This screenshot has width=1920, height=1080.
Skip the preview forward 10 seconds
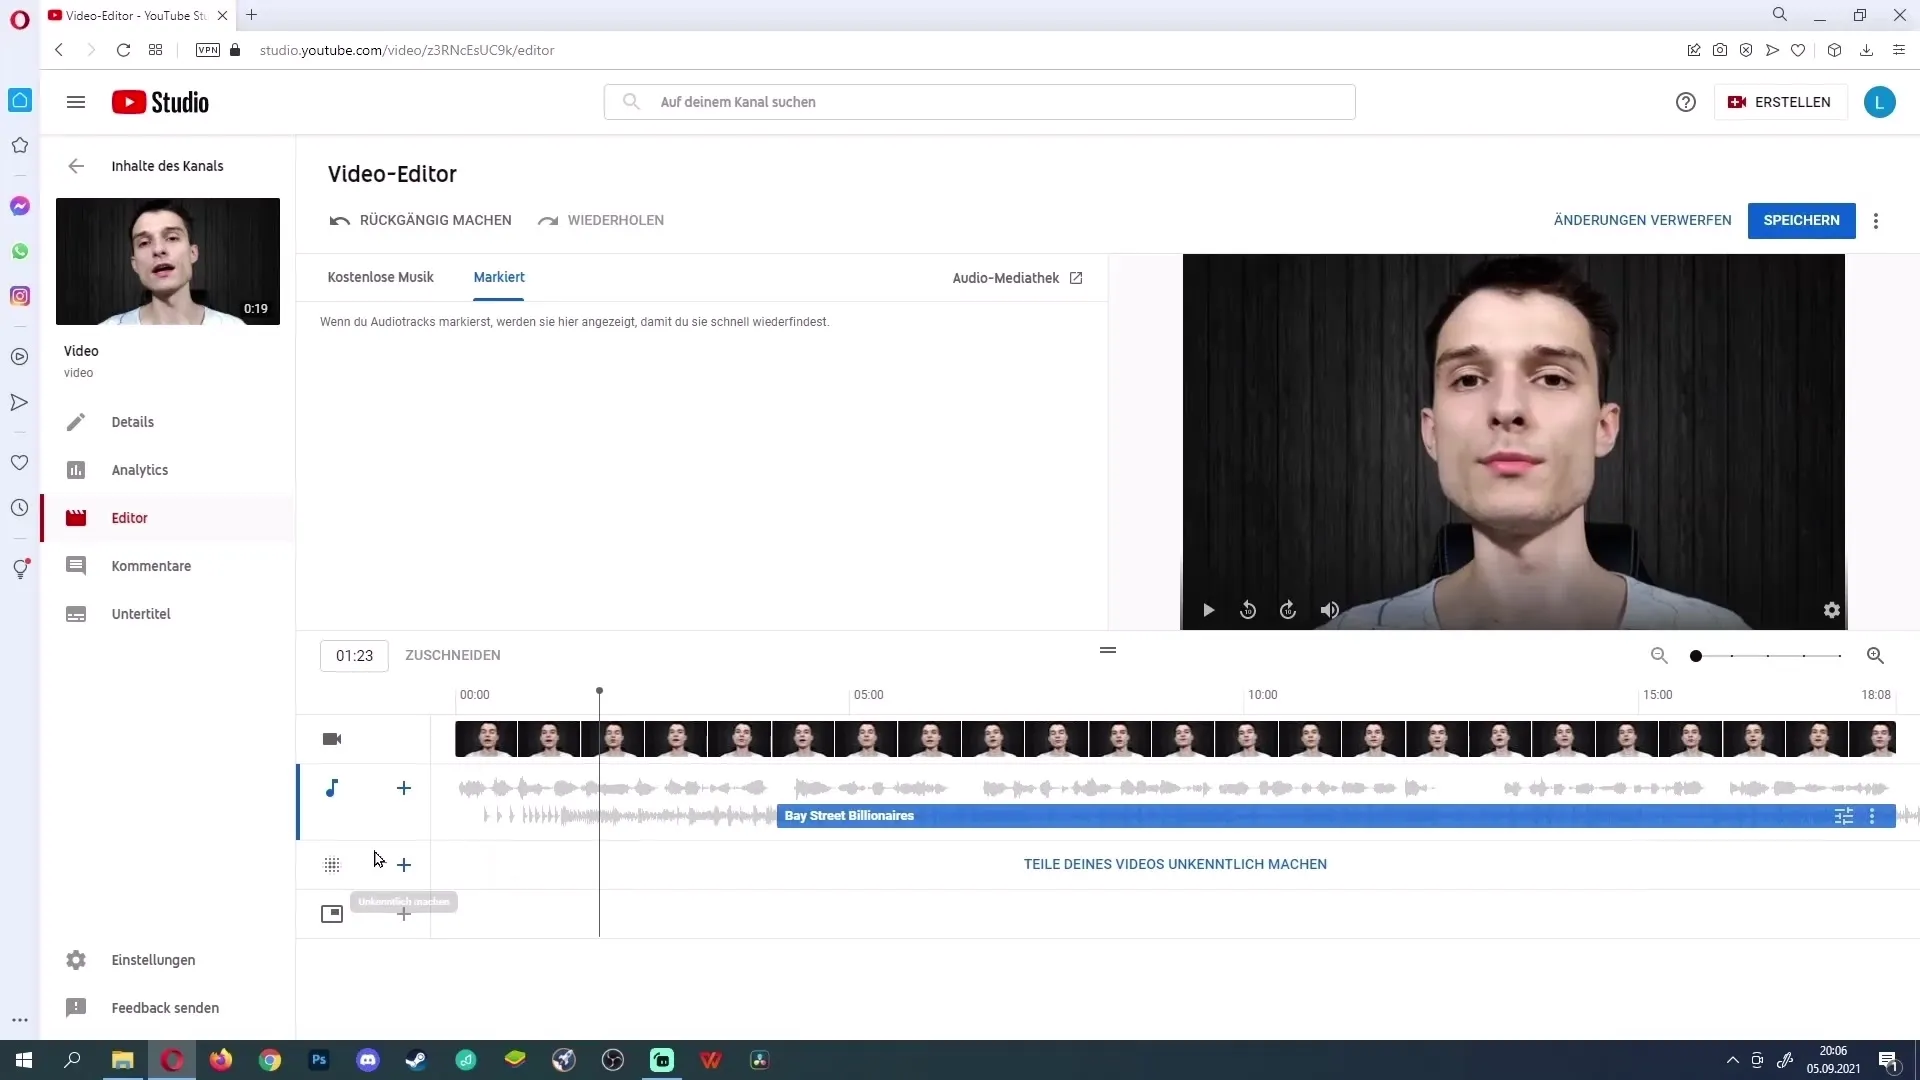click(x=1288, y=610)
